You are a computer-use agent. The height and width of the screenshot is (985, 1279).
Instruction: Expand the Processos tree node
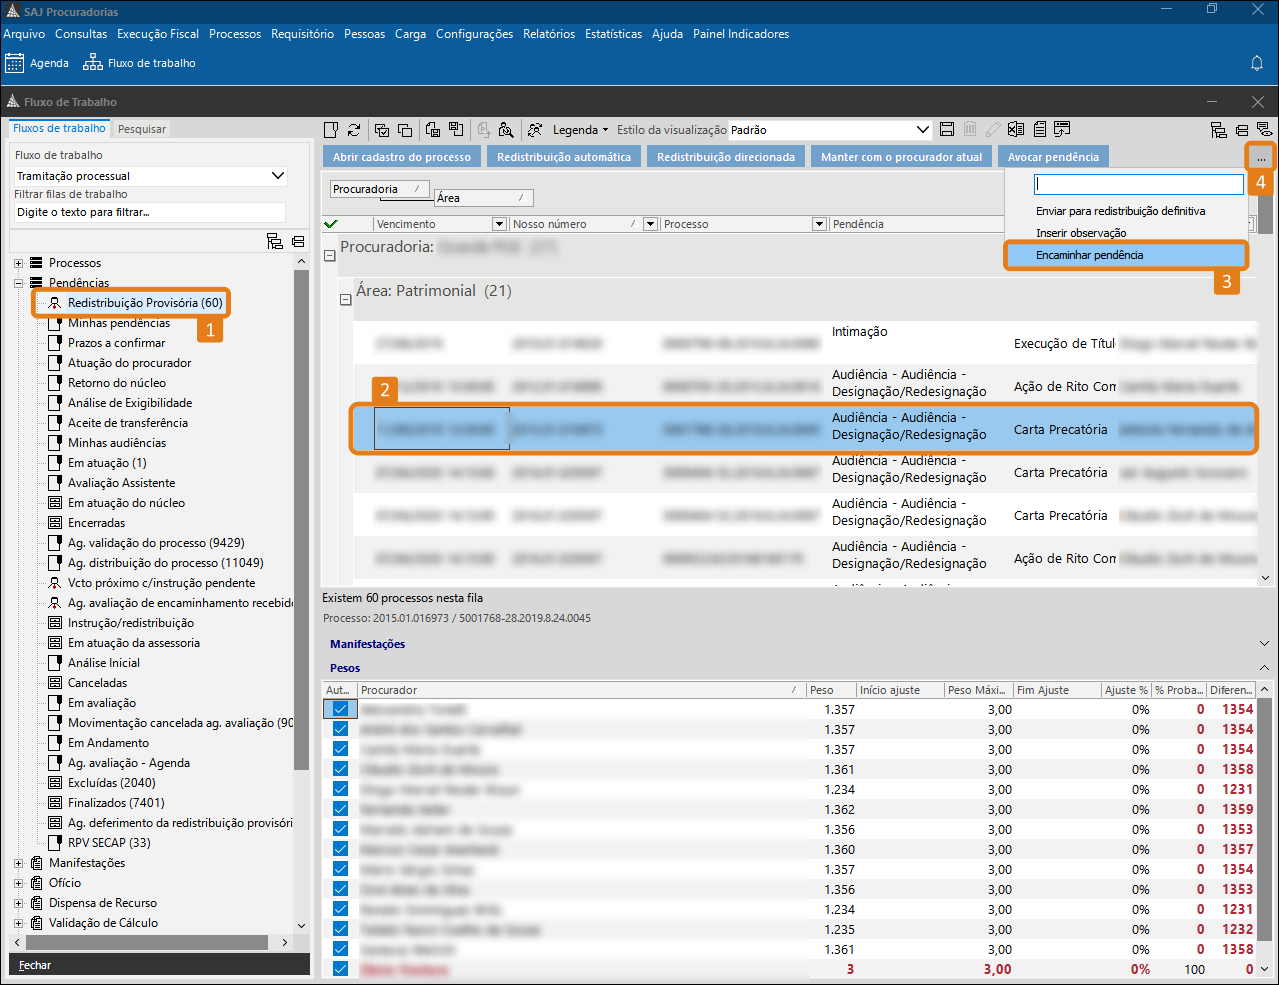click(x=18, y=263)
